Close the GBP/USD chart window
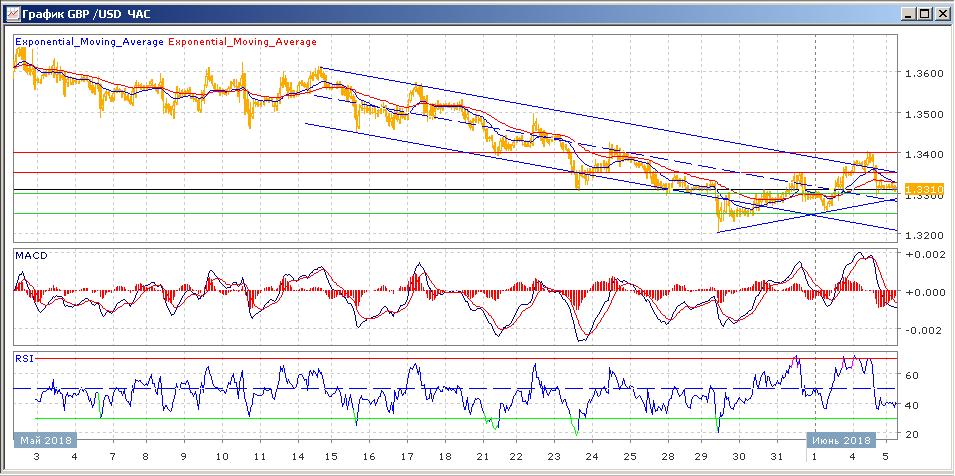The height and width of the screenshot is (476, 955). 941,13
